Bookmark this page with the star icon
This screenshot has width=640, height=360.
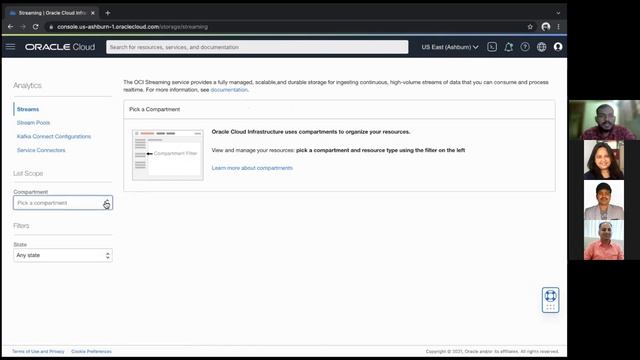pyautogui.click(x=530, y=27)
